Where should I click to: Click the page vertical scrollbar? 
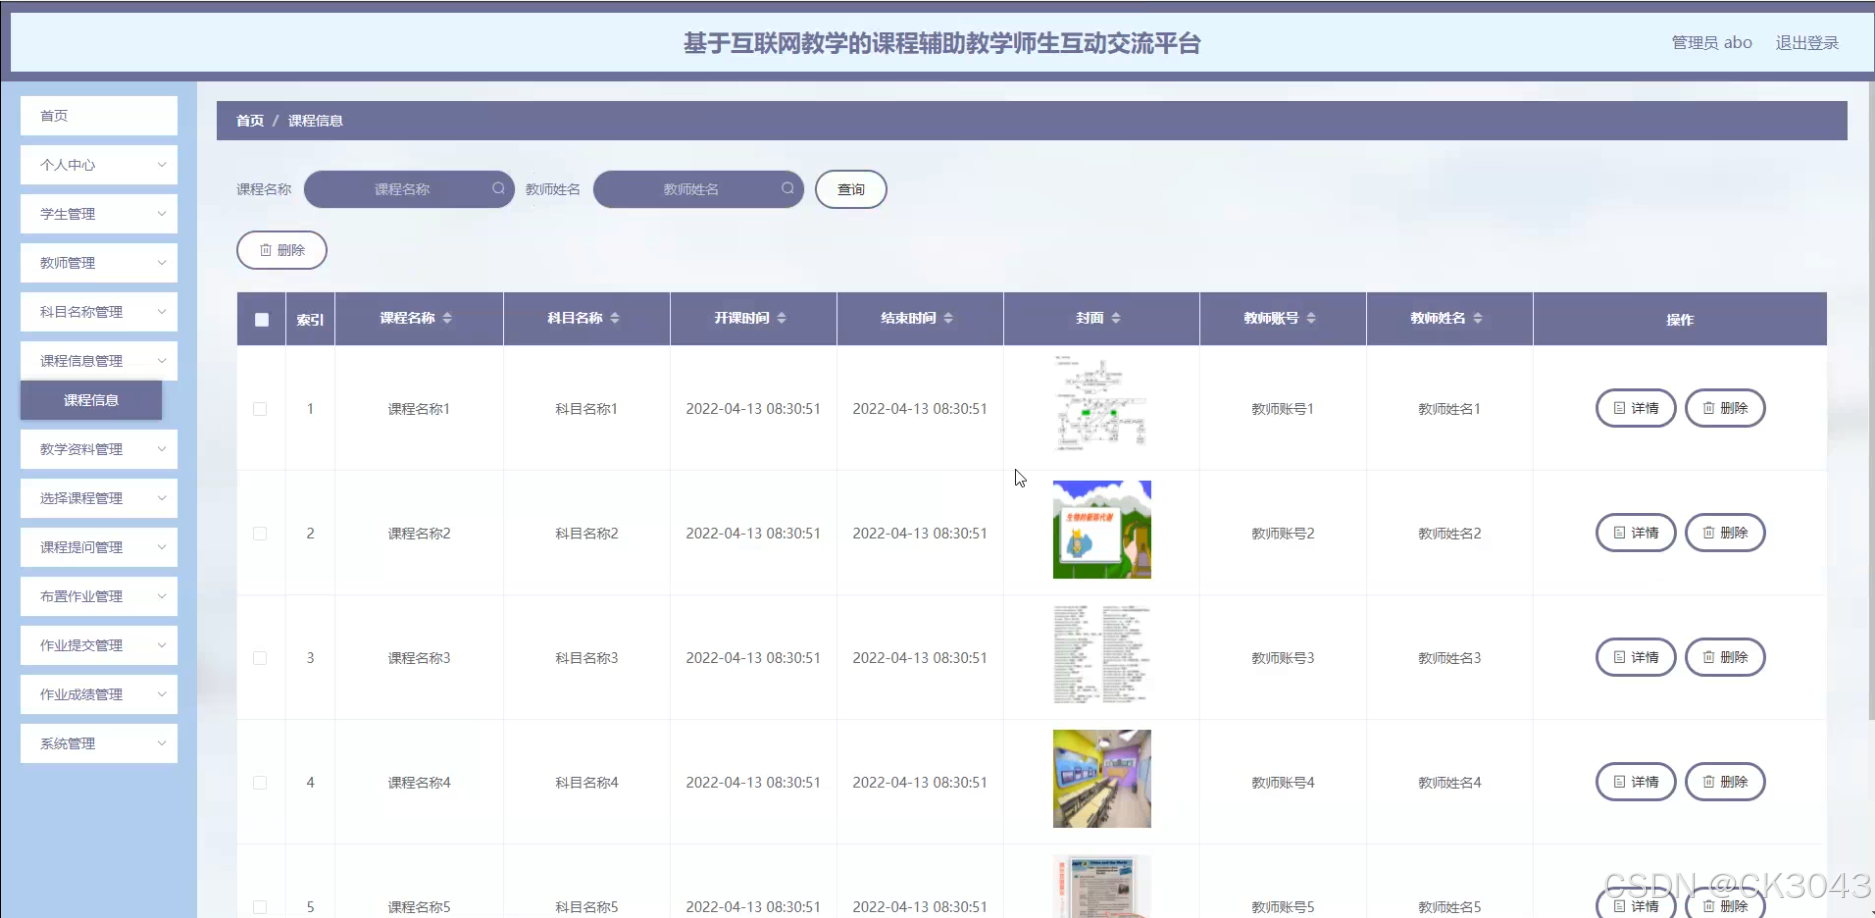click(x=1871, y=400)
